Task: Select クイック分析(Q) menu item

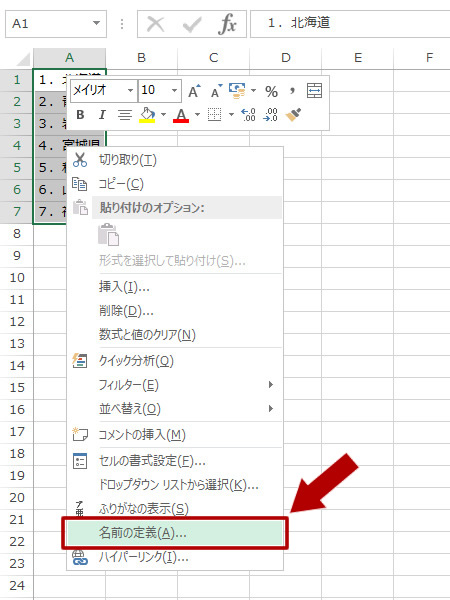Action: [175, 360]
